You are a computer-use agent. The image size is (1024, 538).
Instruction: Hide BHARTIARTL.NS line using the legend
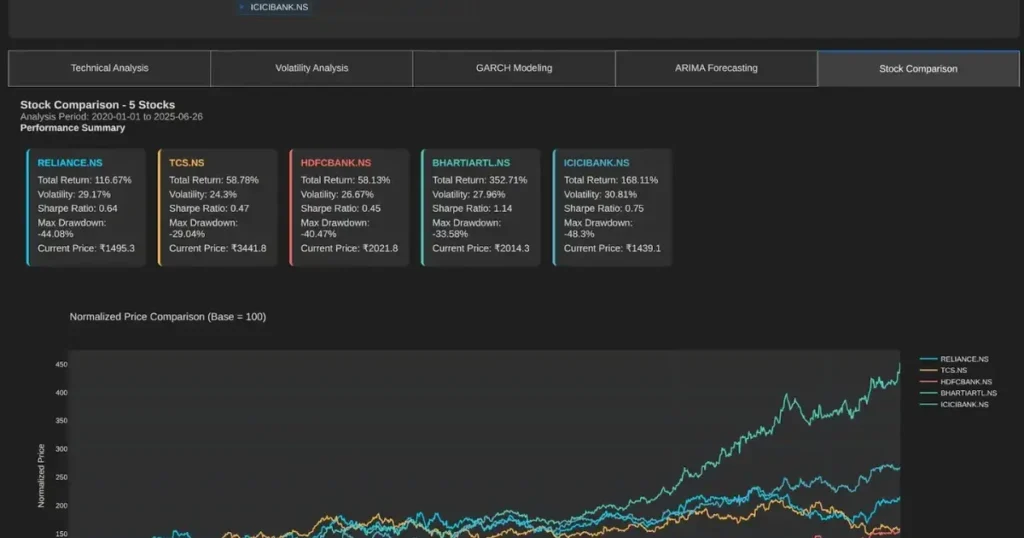tap(967, 393)
